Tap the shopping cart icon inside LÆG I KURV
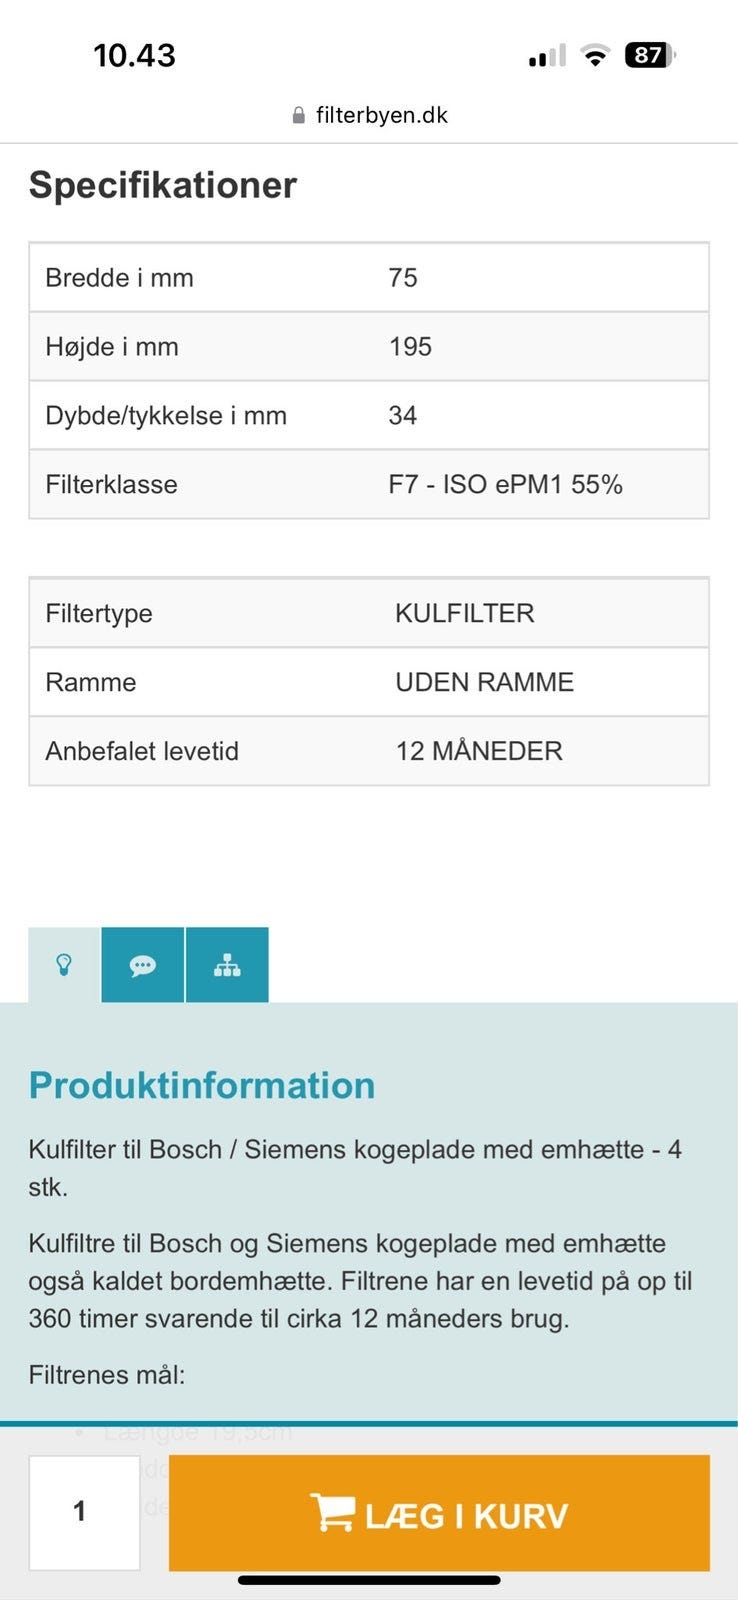Image resolution: width=738 pixels, height=1600 pixels. (x=334, y=1513)
